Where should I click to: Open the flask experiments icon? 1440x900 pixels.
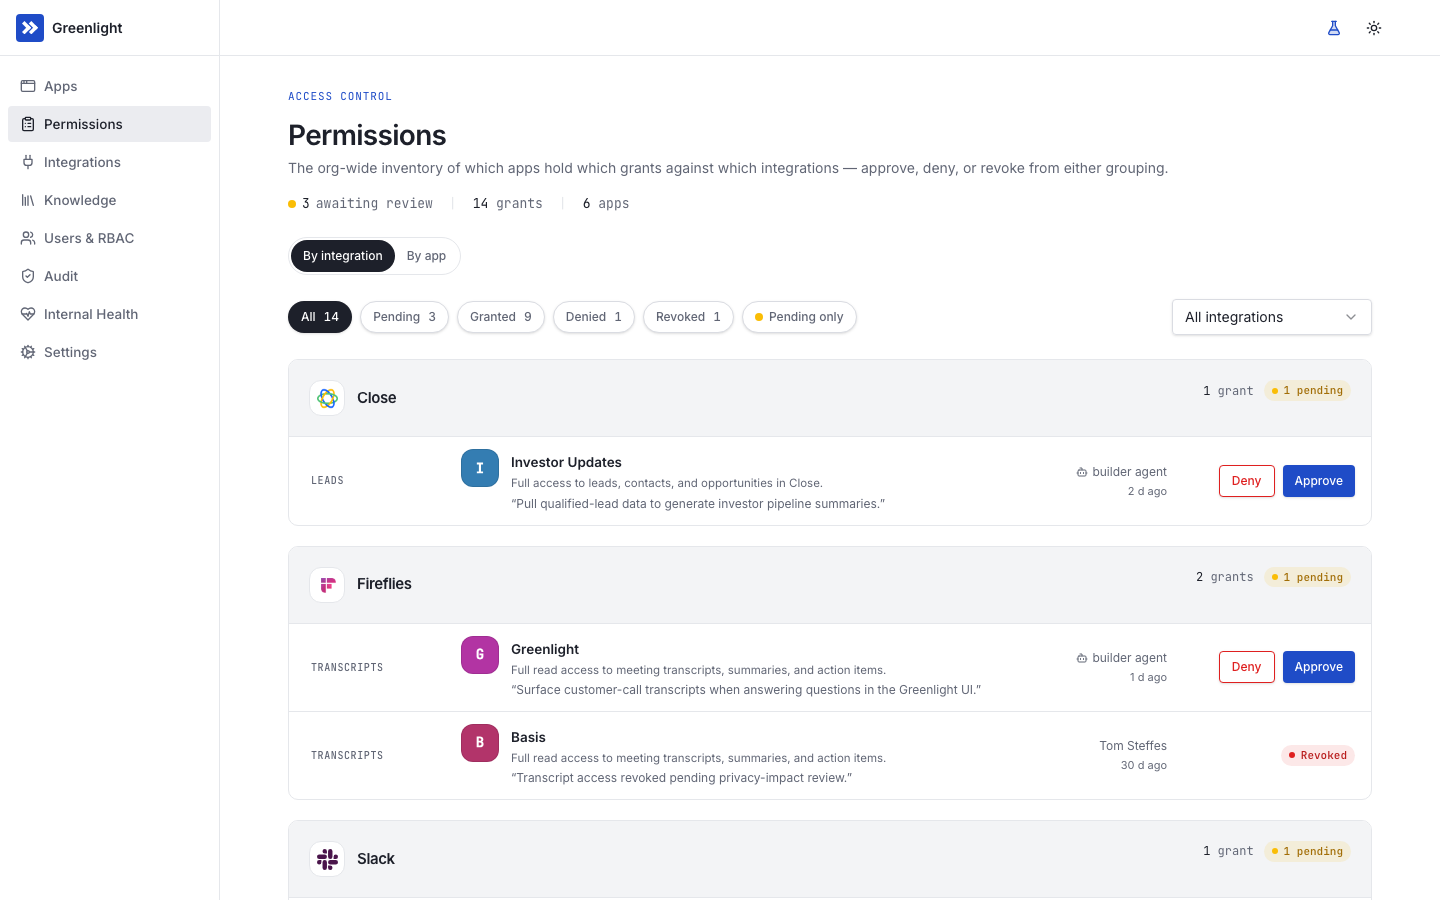point(1334,28)
